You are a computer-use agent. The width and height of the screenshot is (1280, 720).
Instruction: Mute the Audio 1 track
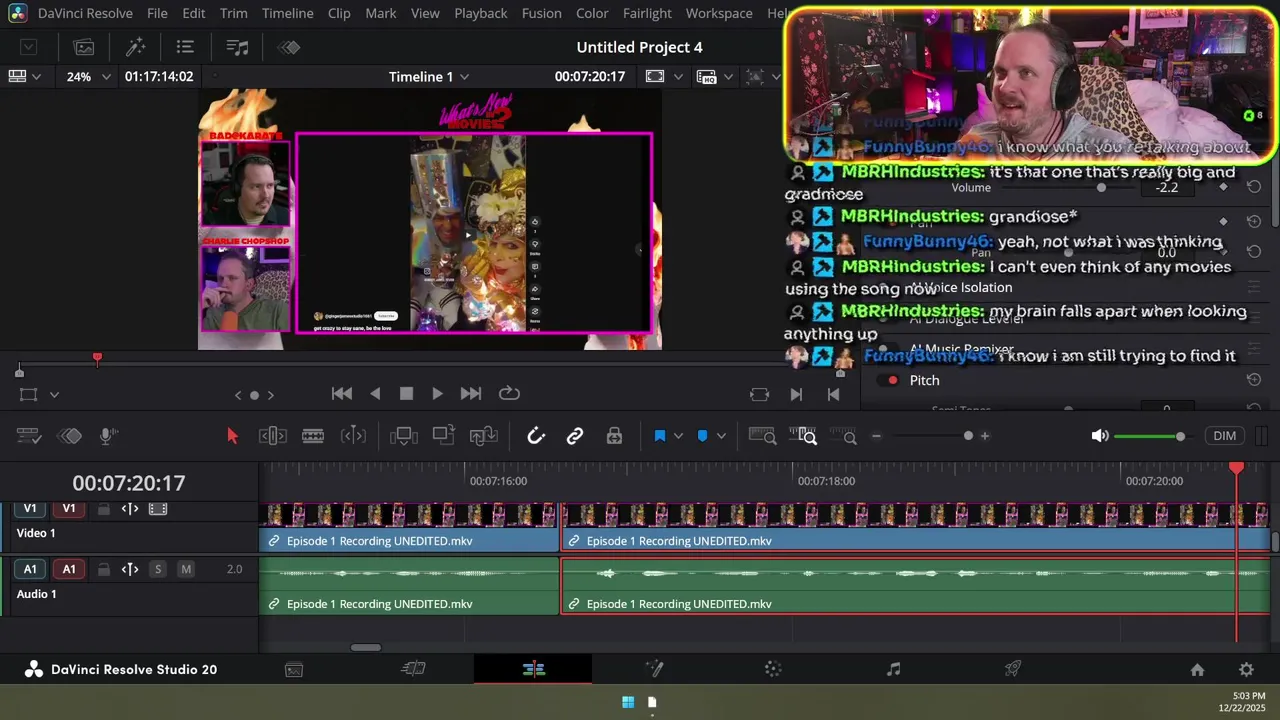[x=185, y=569]
